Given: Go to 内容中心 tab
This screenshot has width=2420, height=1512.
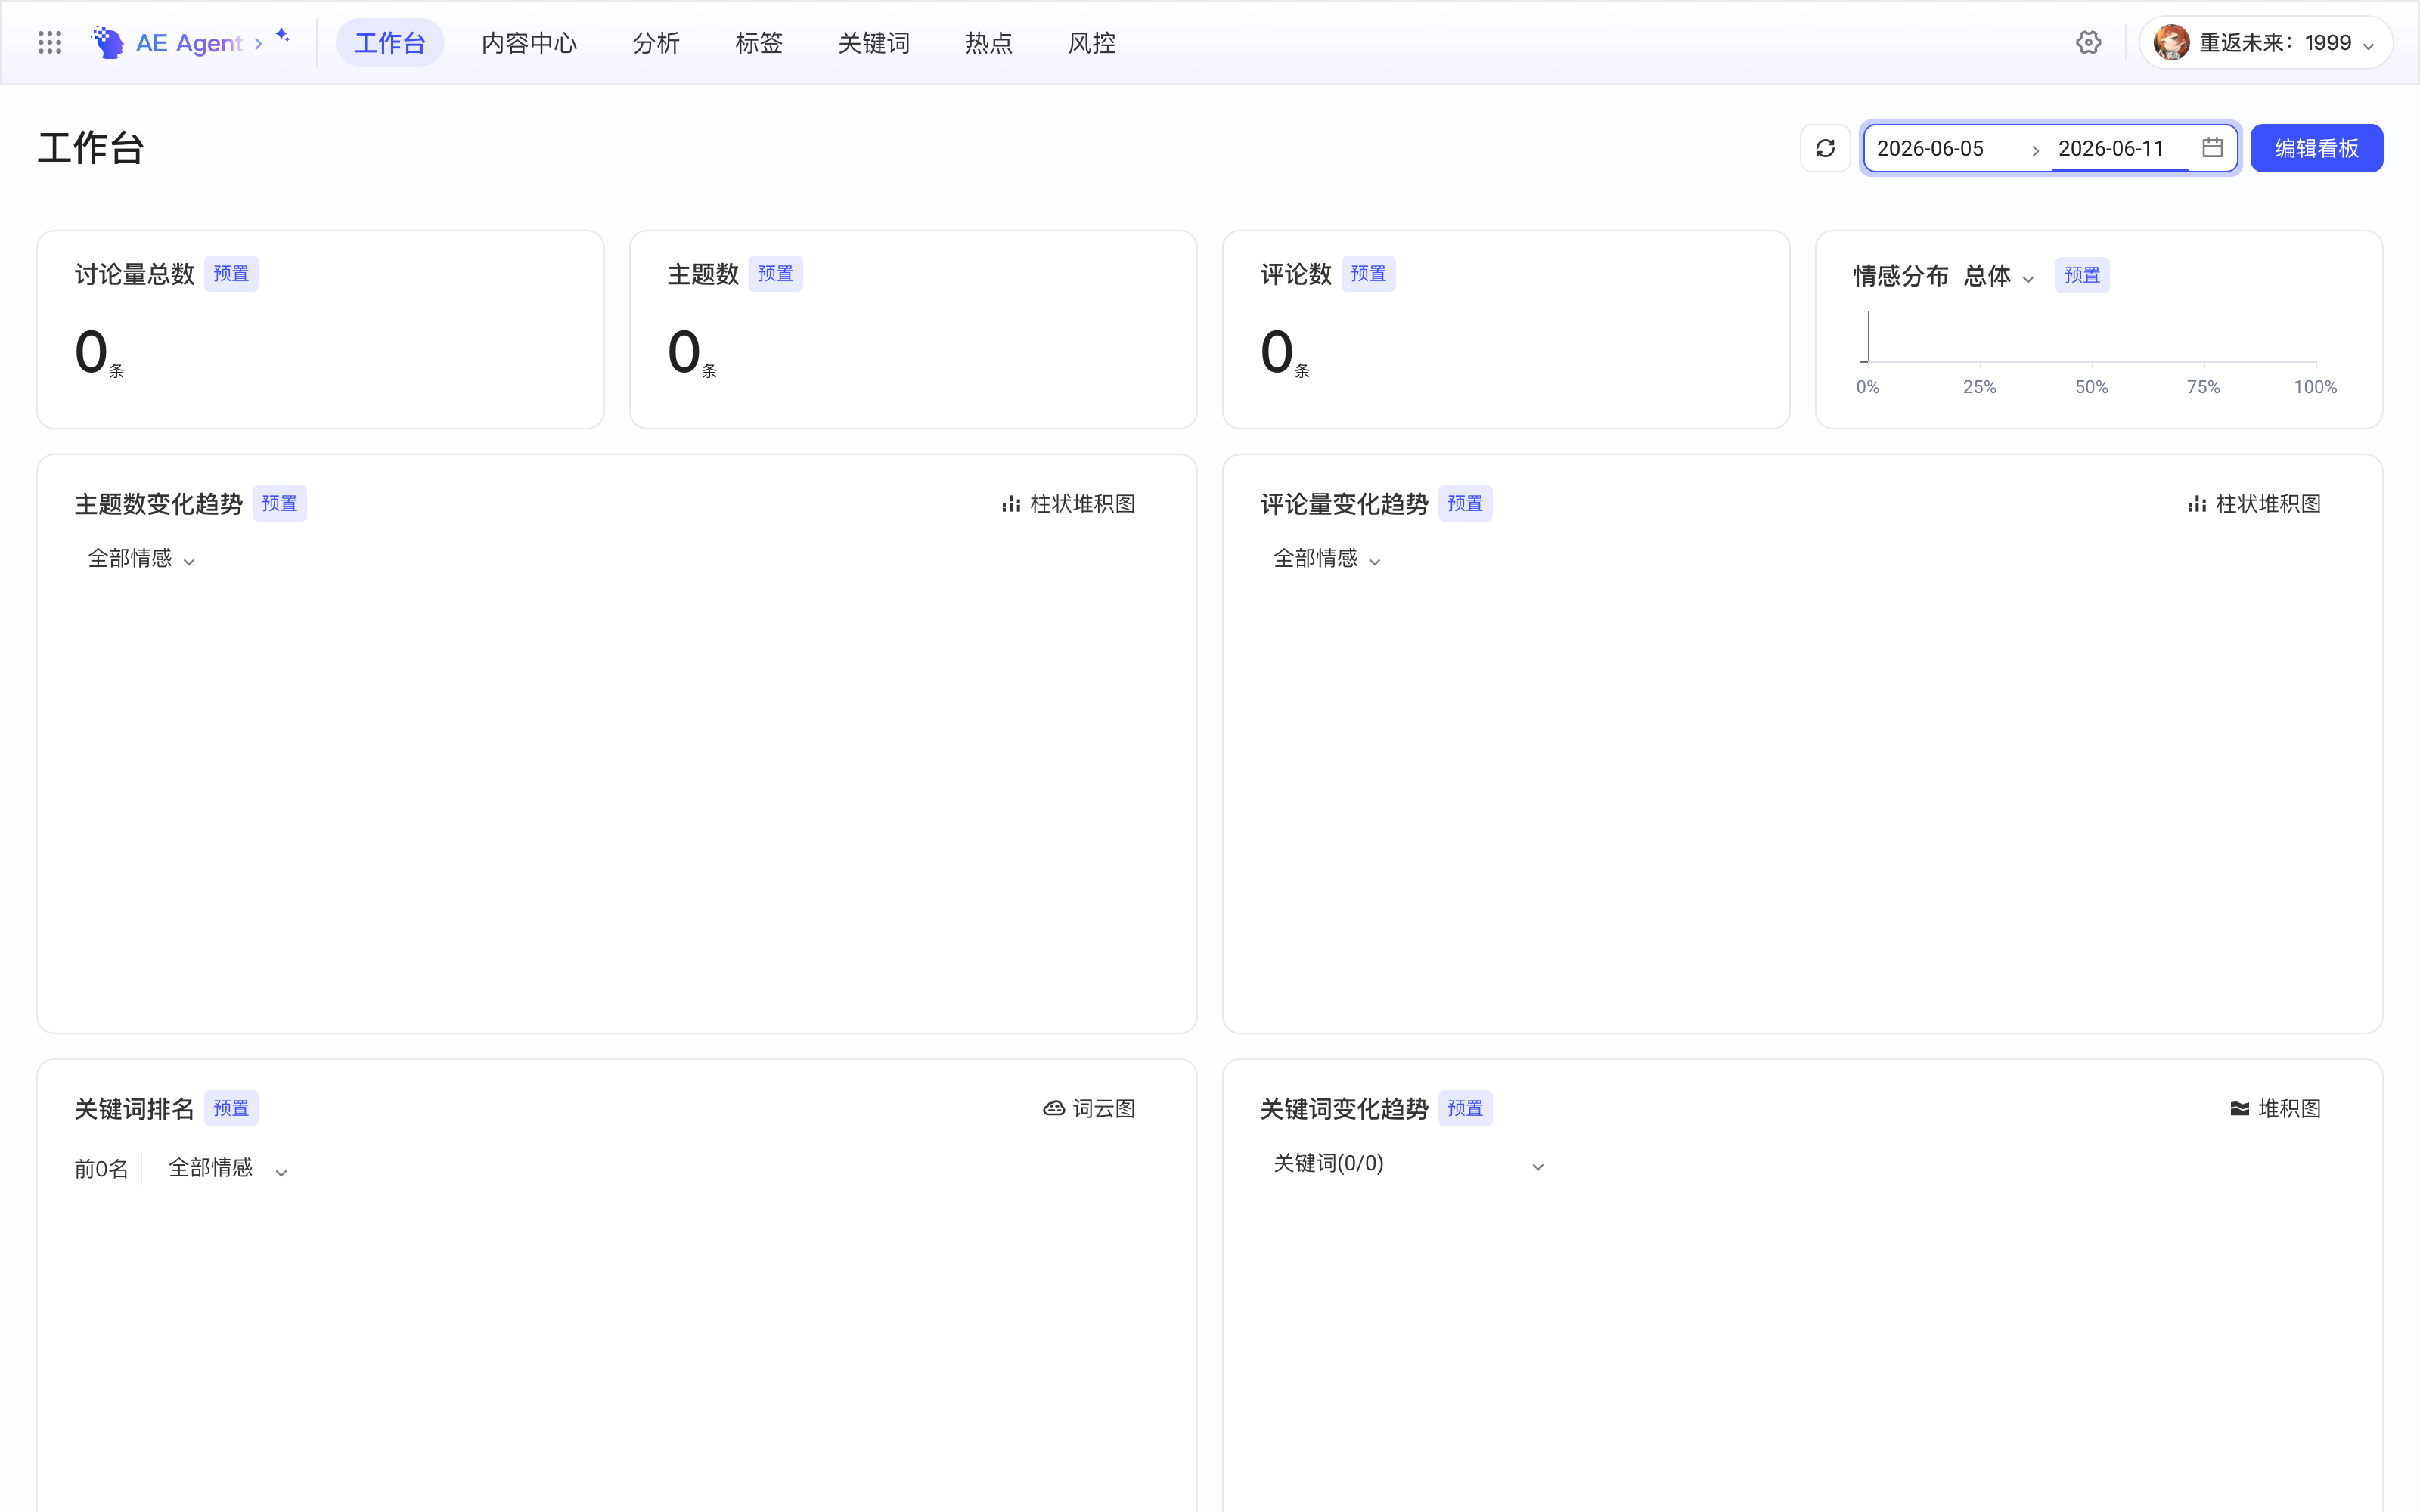Looking at the screenshot, I should pos(529,43).
